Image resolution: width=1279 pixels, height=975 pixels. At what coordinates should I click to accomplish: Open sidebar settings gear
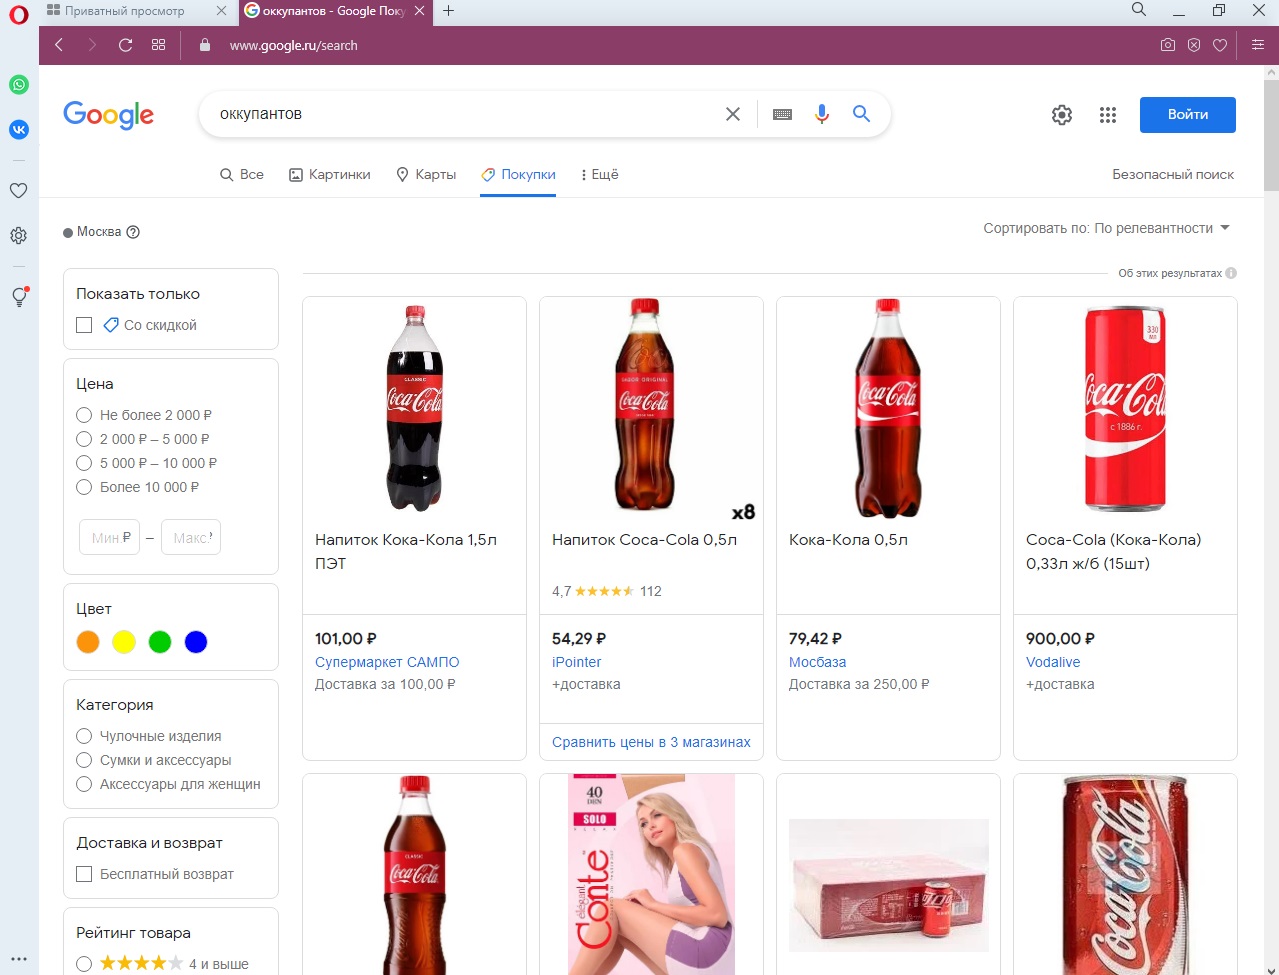point(19,236)
